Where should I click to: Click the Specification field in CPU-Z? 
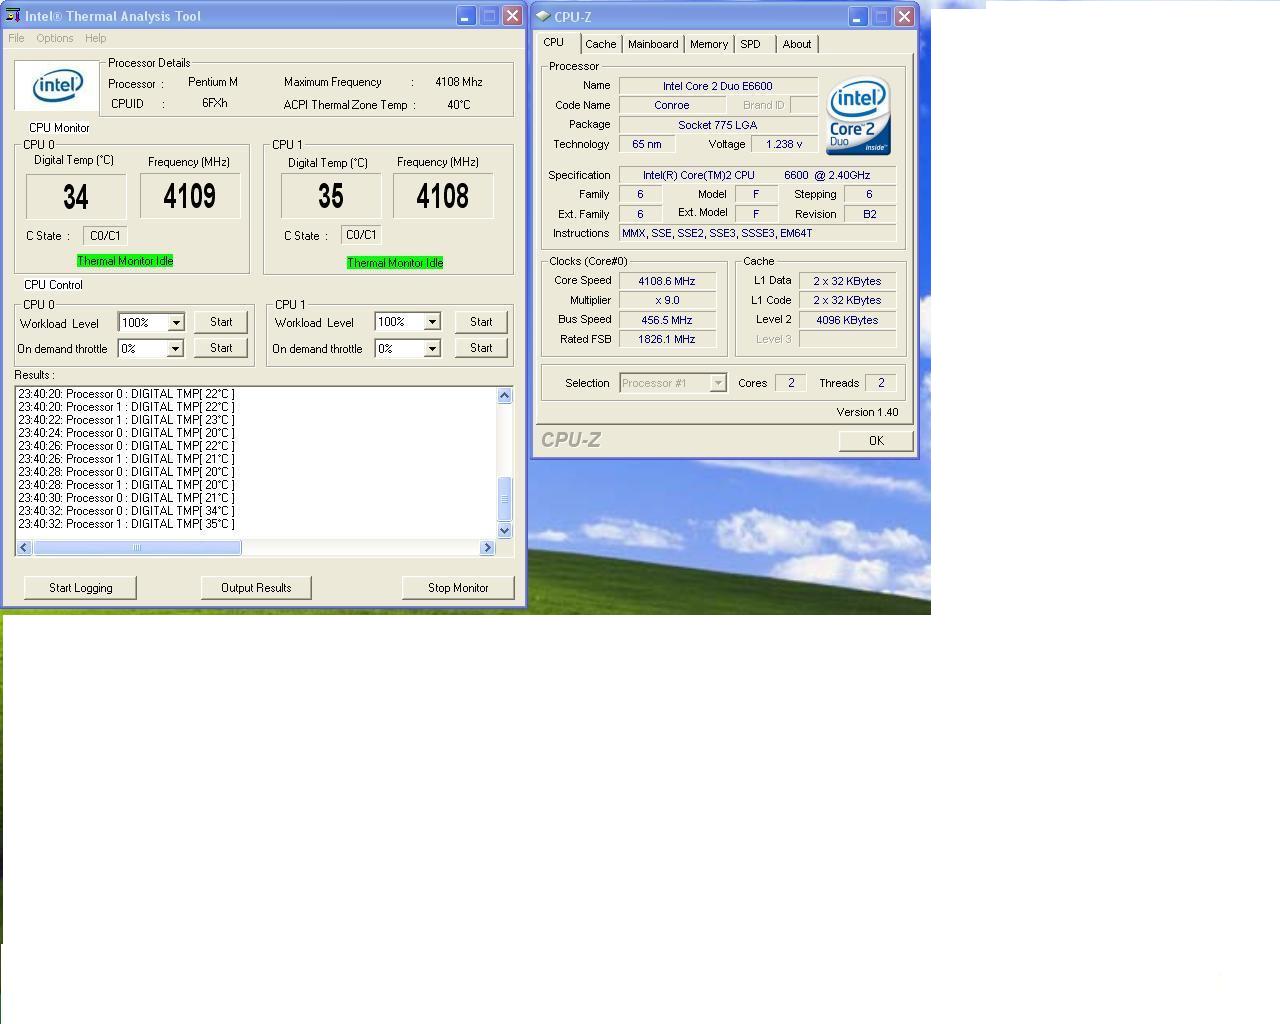[x=758, y=175]
